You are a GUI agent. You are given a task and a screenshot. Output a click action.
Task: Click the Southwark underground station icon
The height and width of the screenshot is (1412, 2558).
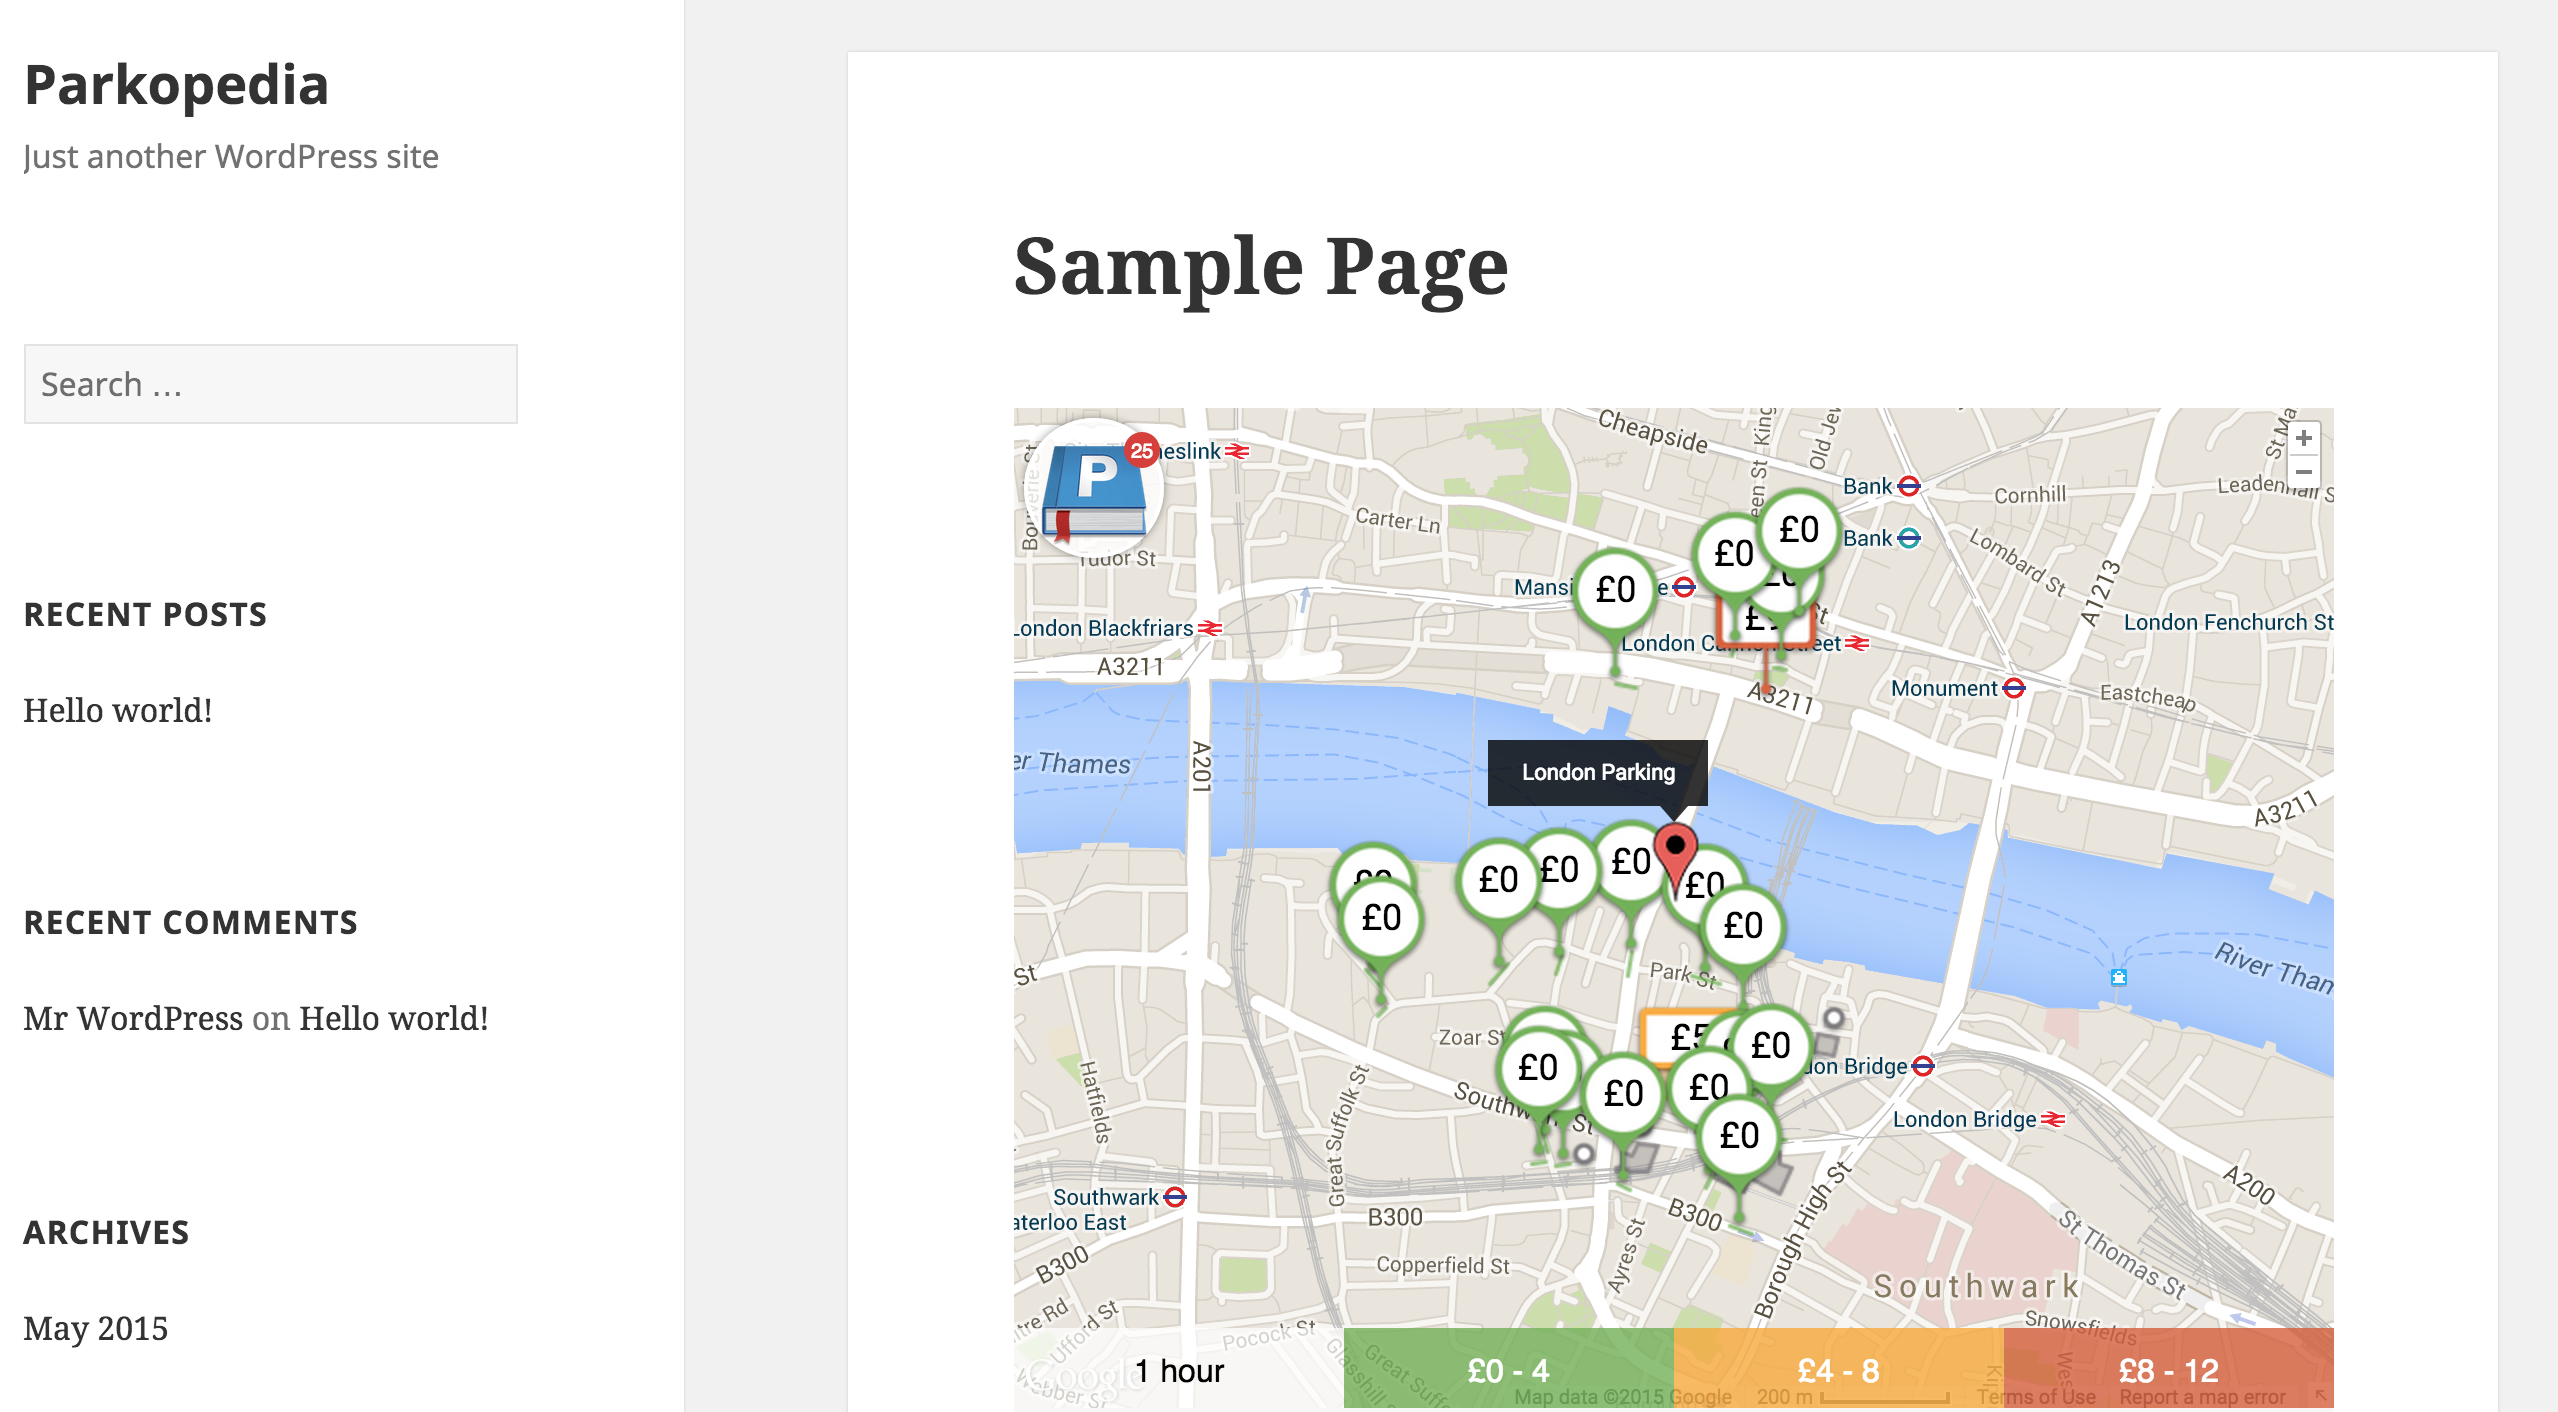pos(1175,1197)
